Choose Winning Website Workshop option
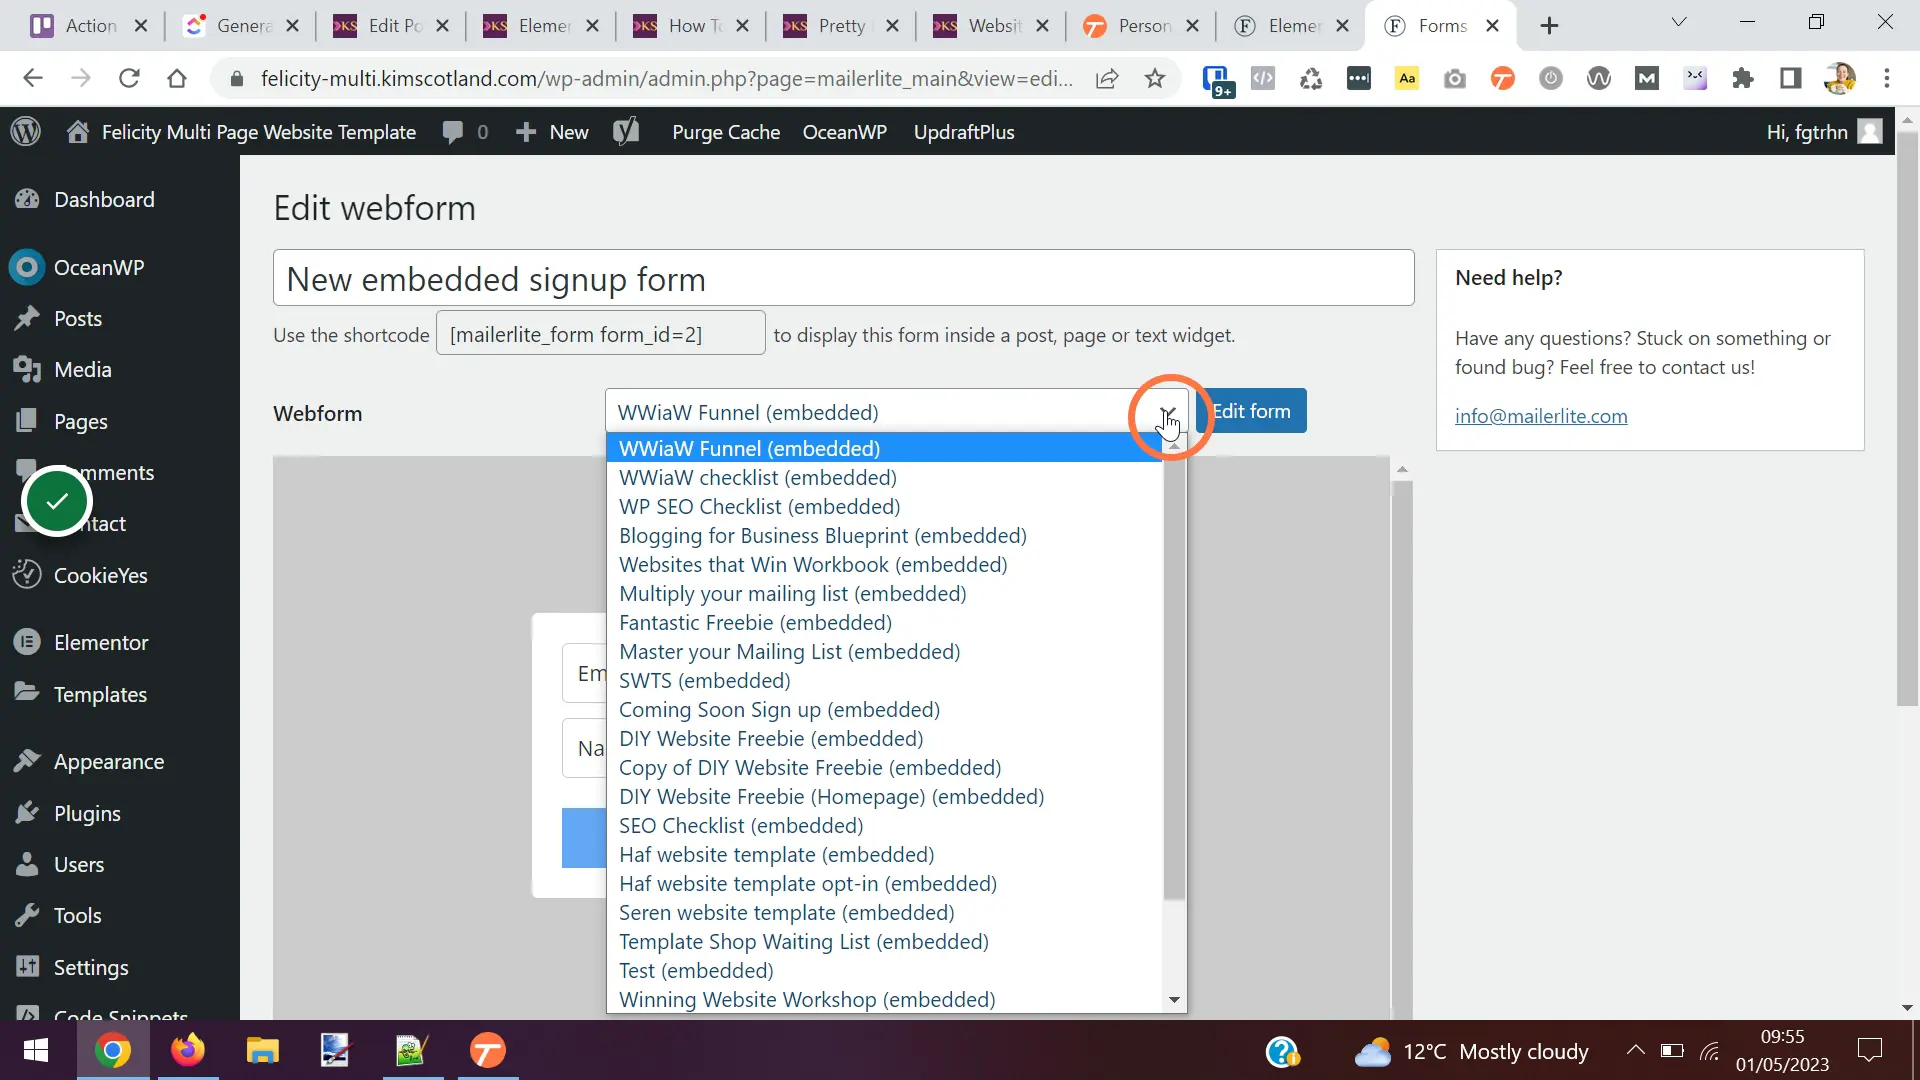Image resolution: width=1920 pixels, height=1080 pixels. click(x=806, y=999)
